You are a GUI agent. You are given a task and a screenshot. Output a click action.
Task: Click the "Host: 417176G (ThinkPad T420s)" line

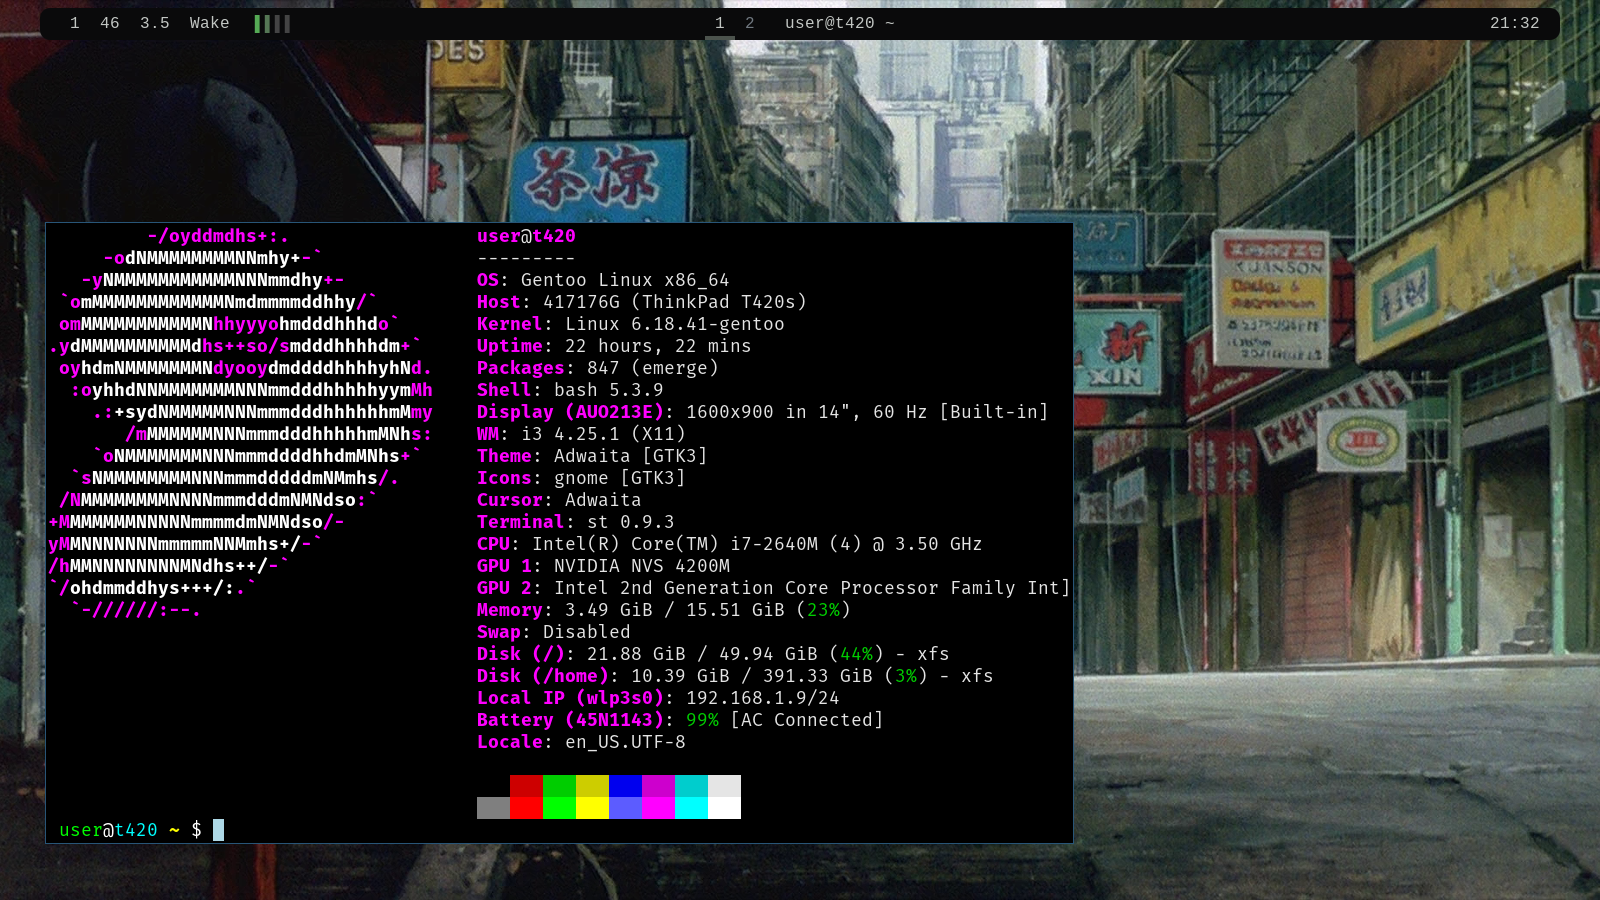click(642, 302)
